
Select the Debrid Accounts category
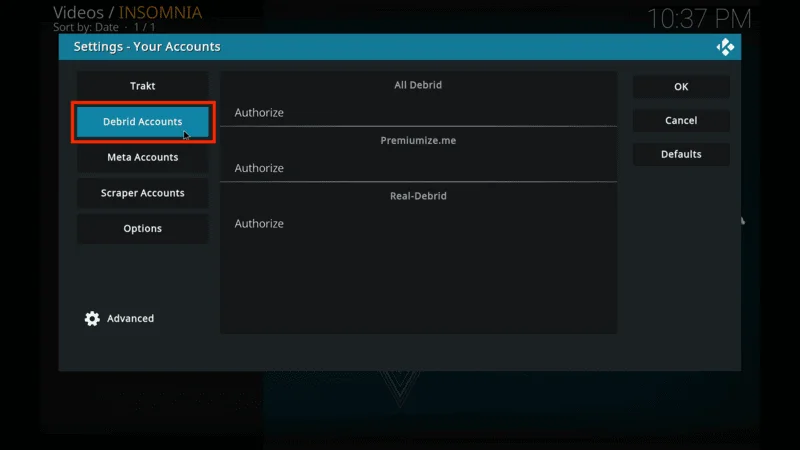(142, 121)
